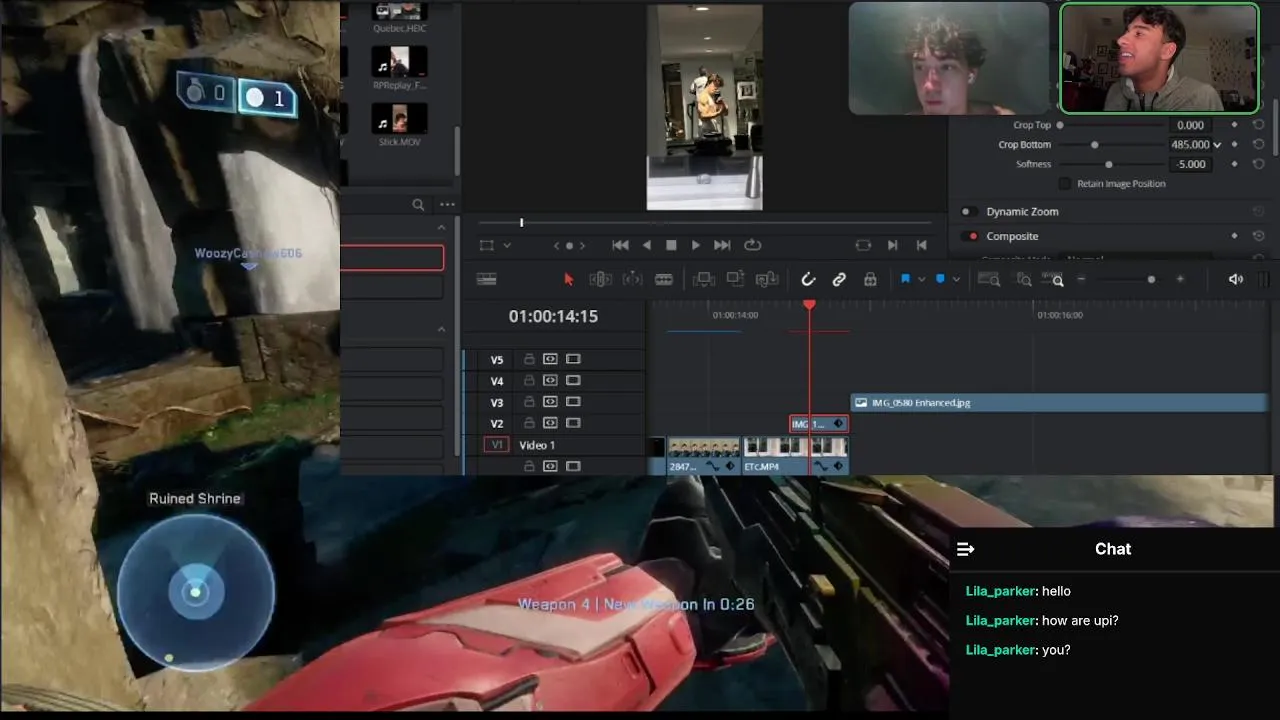Play the timeline forward

point(696,245)
